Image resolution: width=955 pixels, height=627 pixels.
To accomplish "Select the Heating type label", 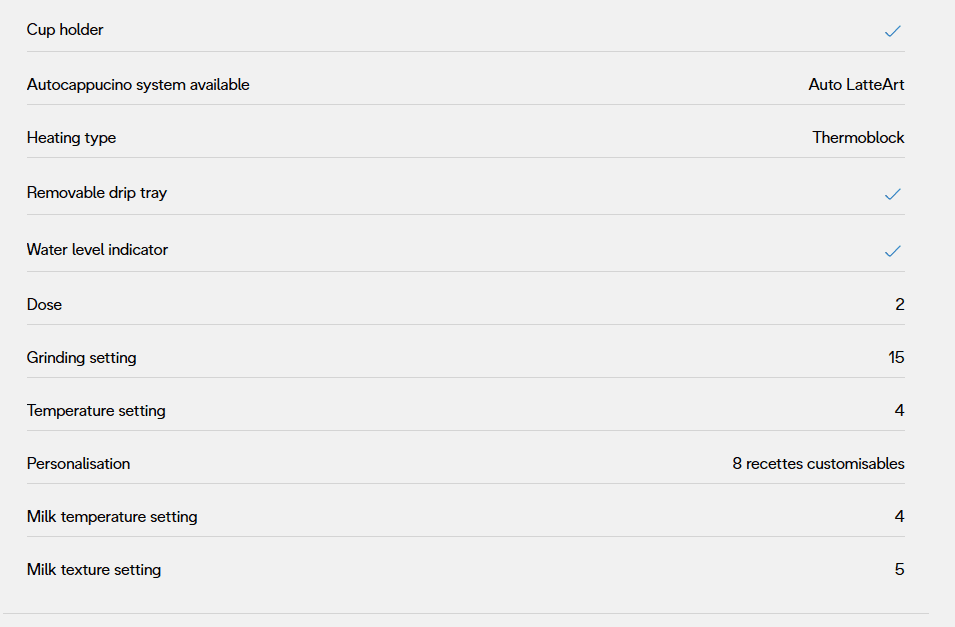I will coord(71,138).
